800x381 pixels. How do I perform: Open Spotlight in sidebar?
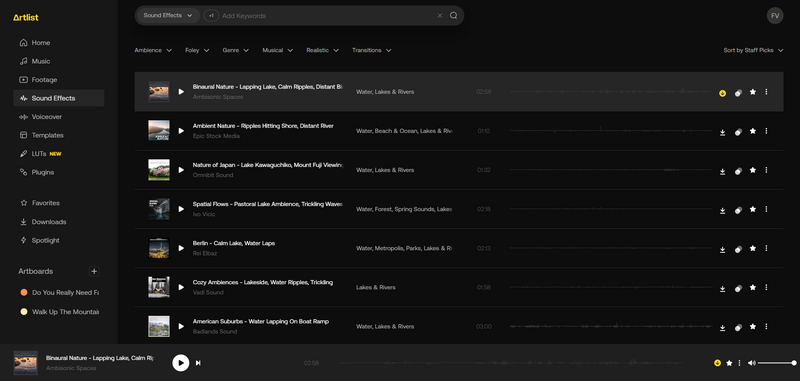click(x=59, y=240)
